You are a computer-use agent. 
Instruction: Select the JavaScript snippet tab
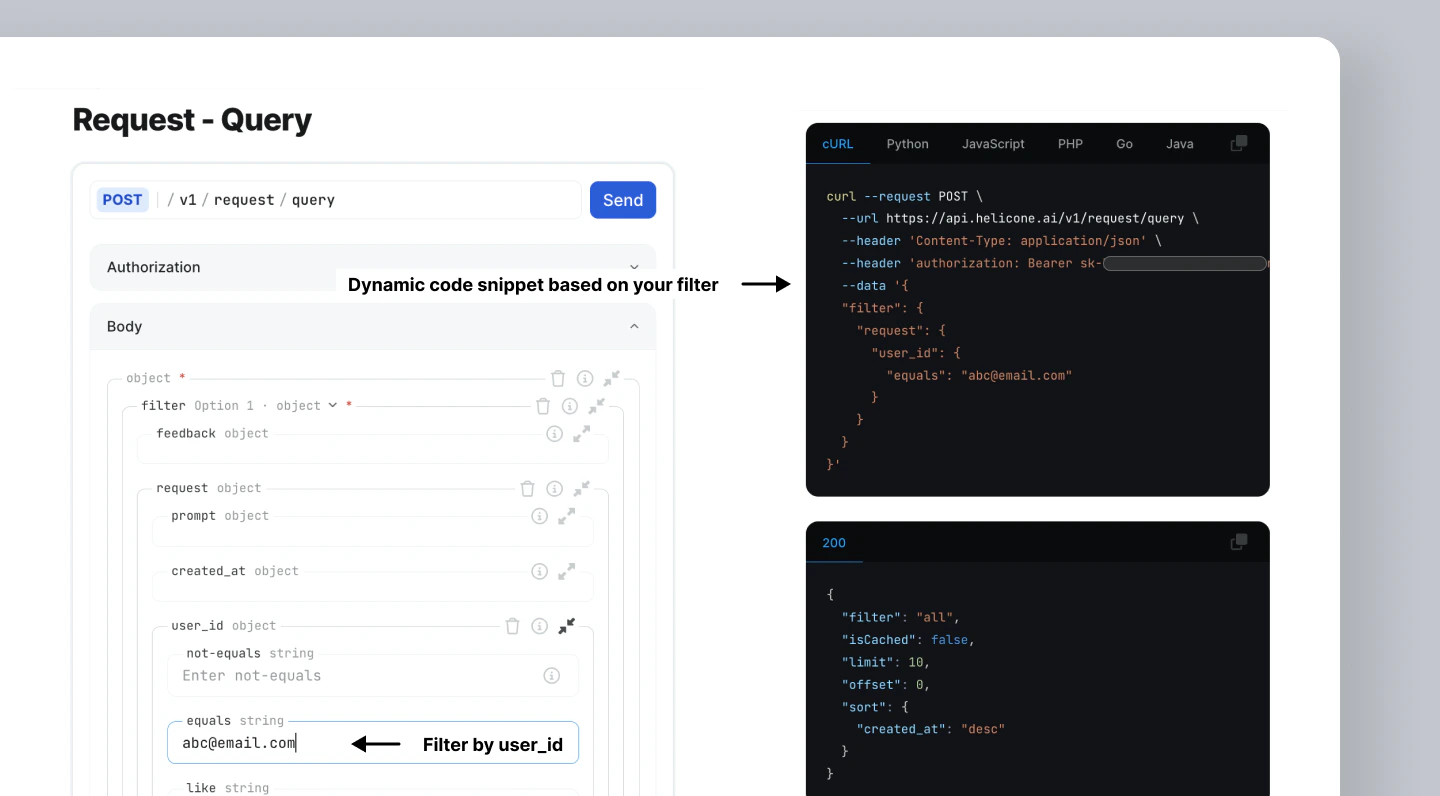(x=993, y=143)
